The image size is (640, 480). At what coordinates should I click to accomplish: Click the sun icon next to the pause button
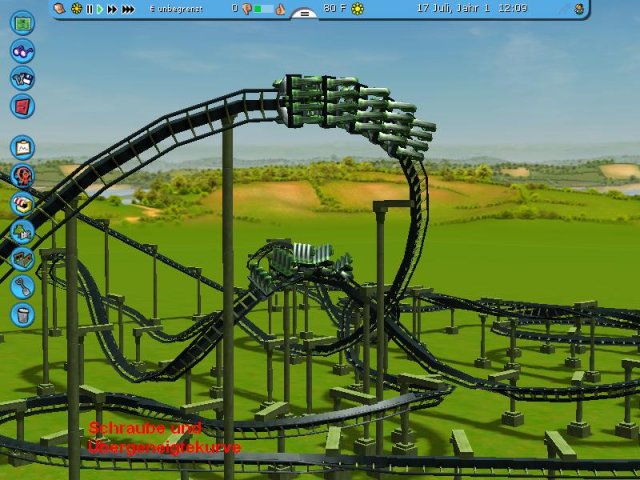point(76,9)
